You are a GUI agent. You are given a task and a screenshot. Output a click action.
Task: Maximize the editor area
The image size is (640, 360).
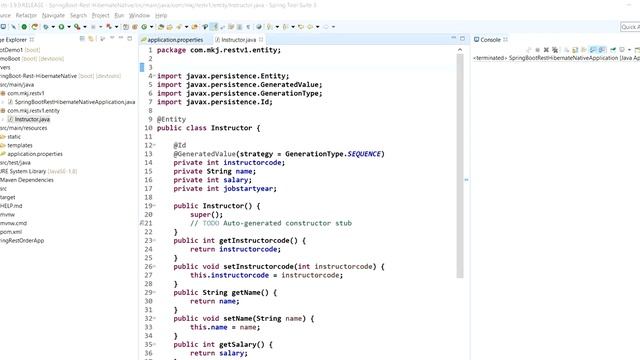462,38
